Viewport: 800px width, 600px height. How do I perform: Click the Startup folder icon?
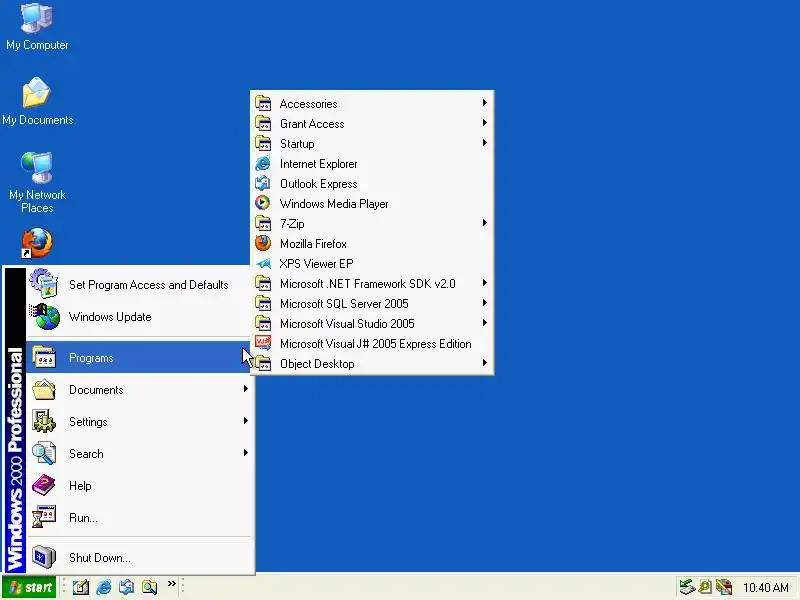(x=263, y=143)
